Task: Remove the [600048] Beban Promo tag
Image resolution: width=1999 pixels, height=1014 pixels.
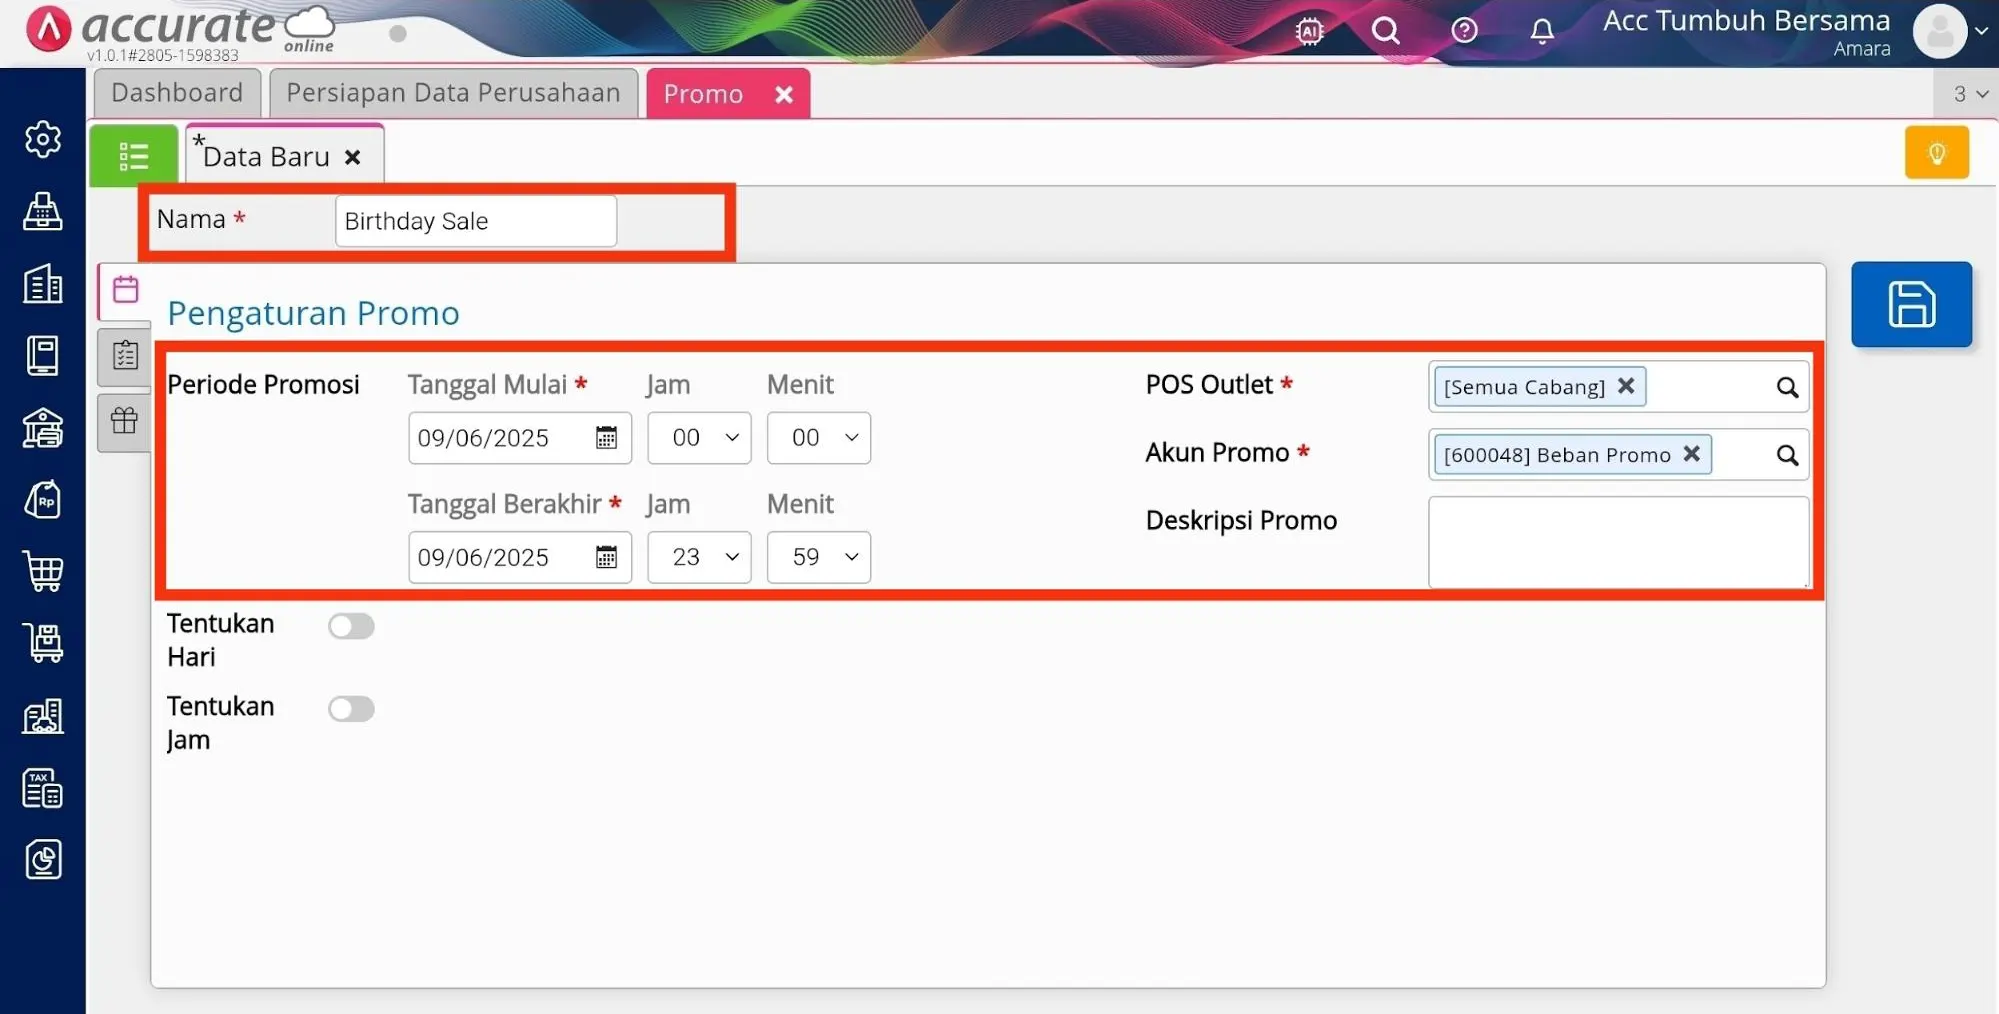Action: 1691,454
